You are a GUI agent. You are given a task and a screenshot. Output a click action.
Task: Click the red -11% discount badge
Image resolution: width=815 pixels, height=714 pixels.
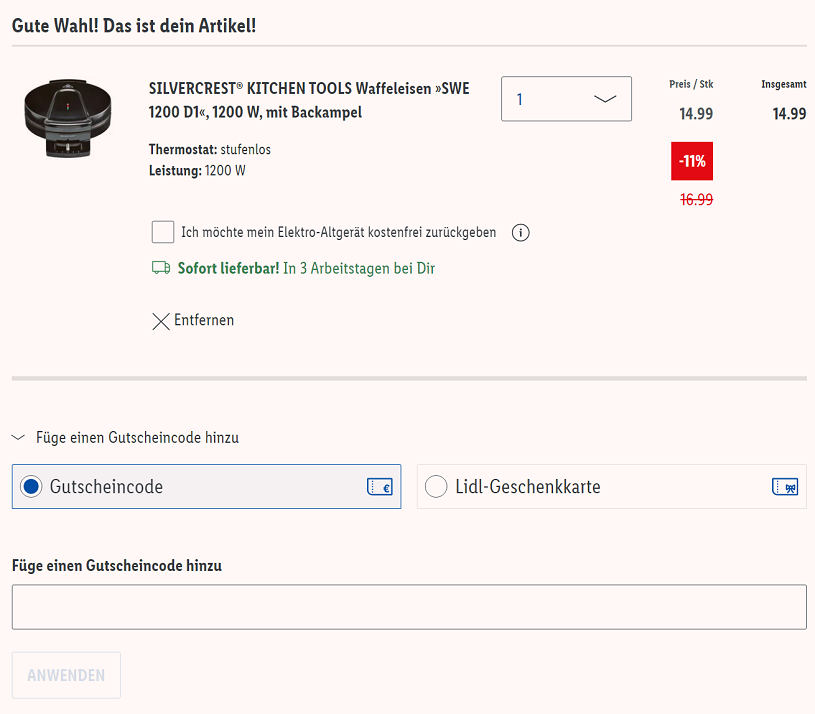pyautogui.click(x=692, y=161)
